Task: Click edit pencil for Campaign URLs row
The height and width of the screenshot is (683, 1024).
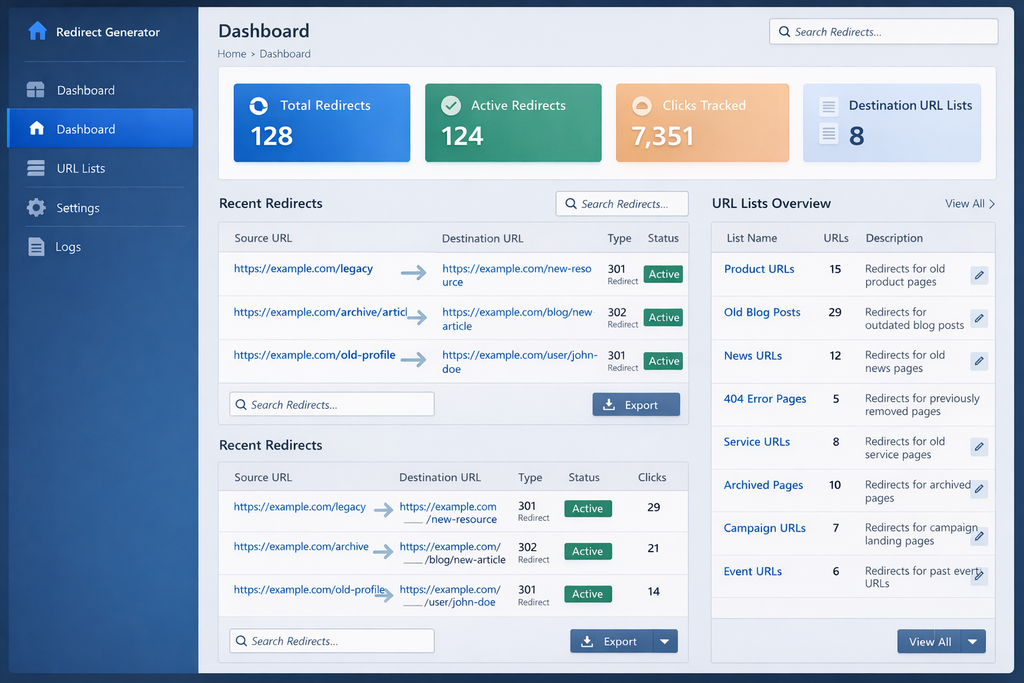Action: 979,535
